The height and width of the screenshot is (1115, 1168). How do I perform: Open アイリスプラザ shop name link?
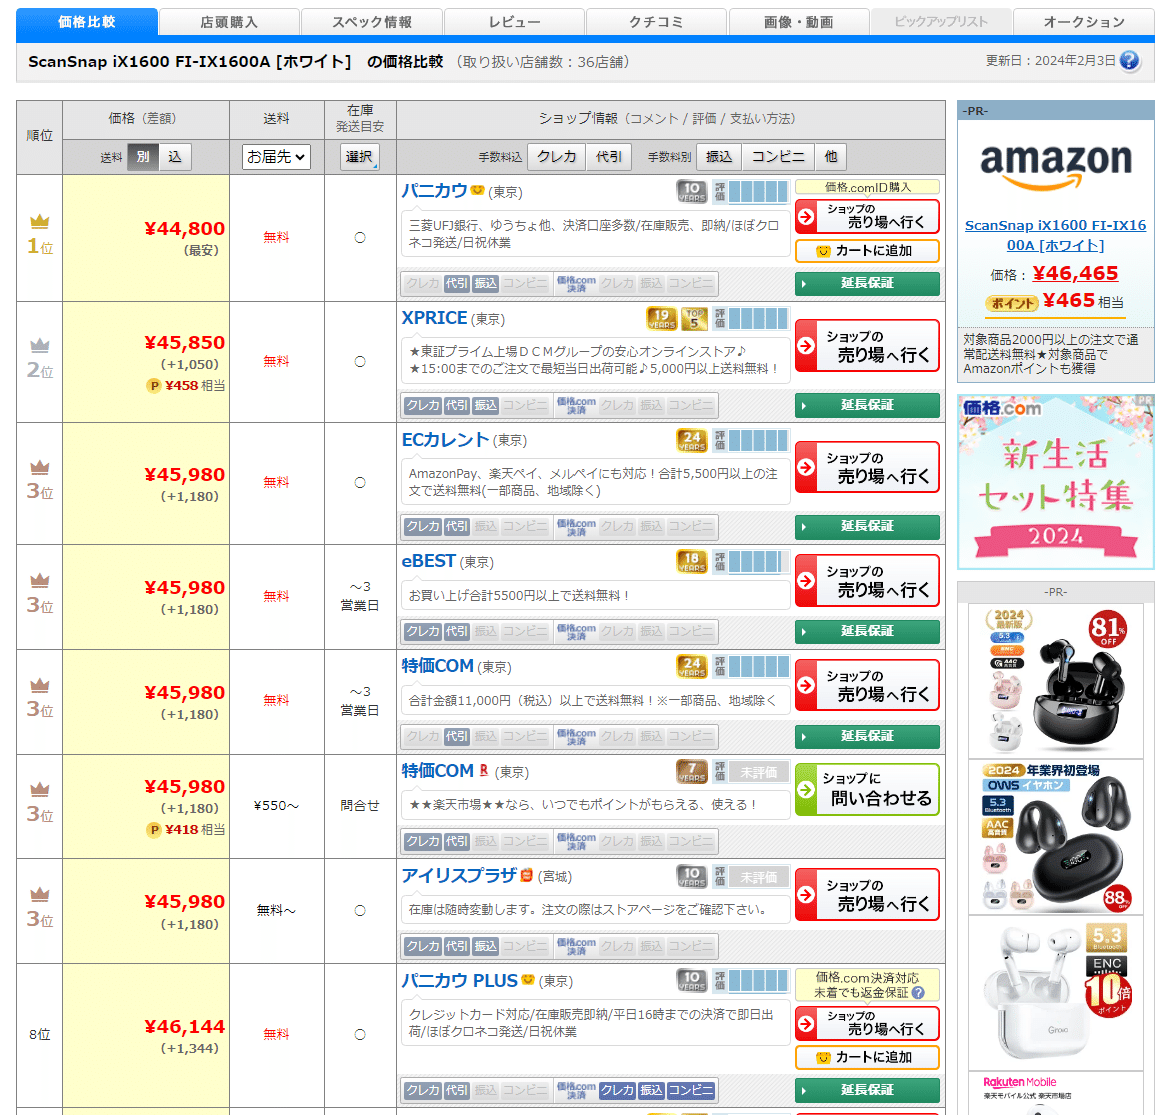click(458, 876)
